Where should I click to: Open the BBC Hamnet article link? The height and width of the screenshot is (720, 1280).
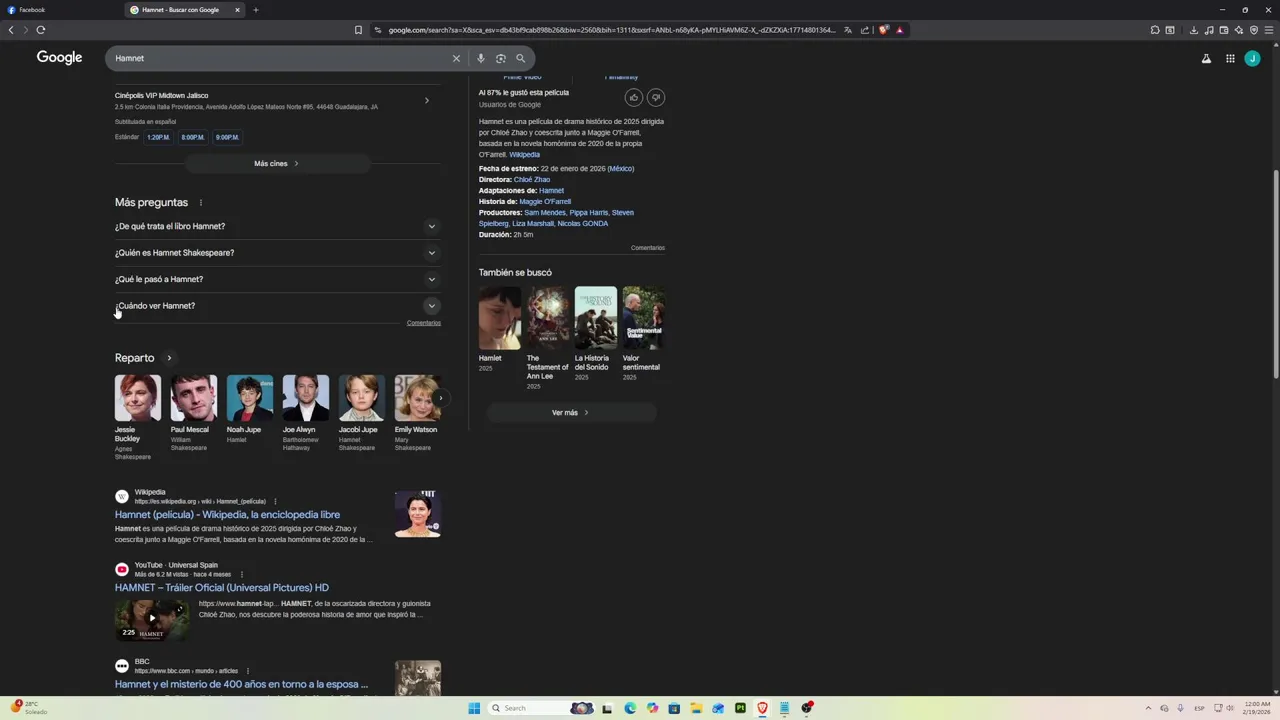[x=241, y=685]
